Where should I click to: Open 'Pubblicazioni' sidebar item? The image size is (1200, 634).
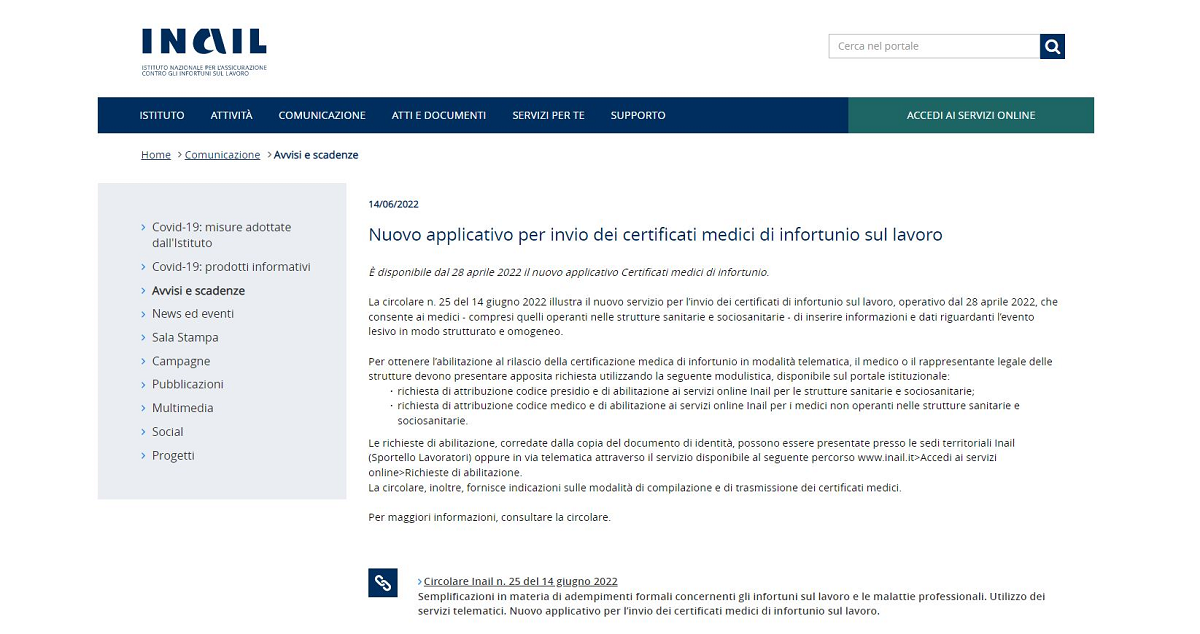(188, 384)
